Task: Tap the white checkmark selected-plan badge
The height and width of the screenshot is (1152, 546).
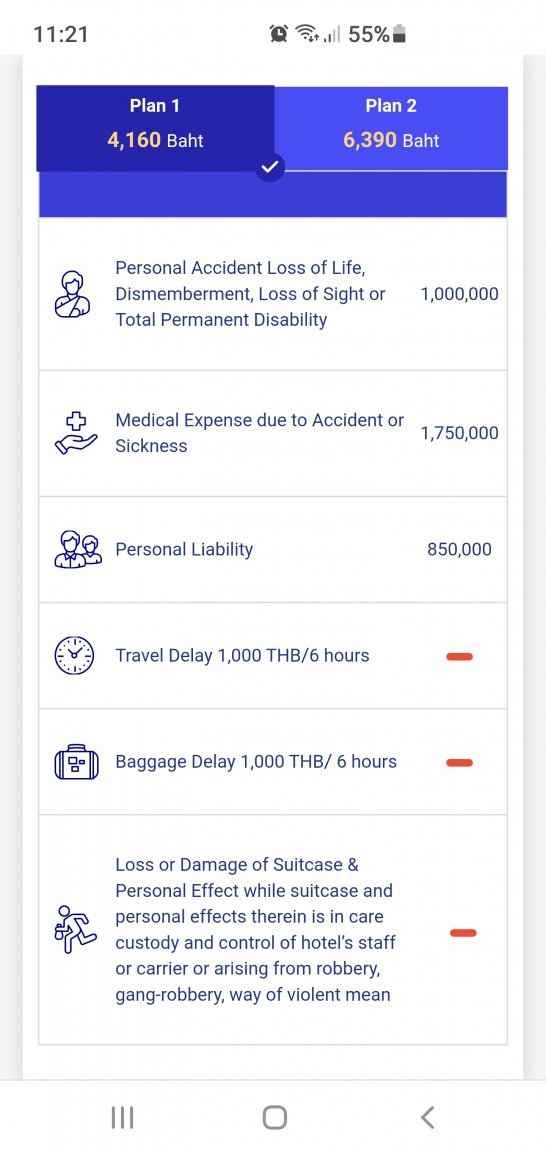Action: pyautogui.click(x=270, y=168)
